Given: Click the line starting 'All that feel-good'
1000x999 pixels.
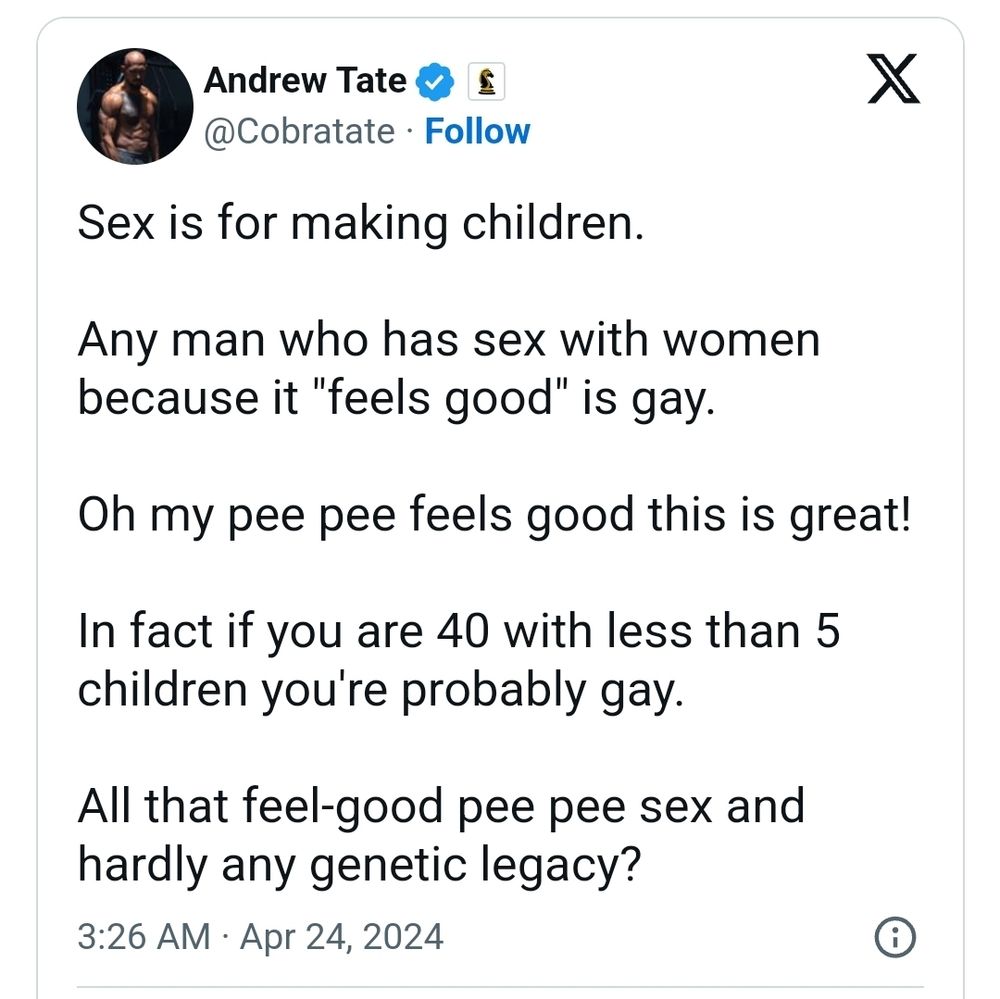Looking at the screenshot, I should pyautogui.click(x=440, y=806).
